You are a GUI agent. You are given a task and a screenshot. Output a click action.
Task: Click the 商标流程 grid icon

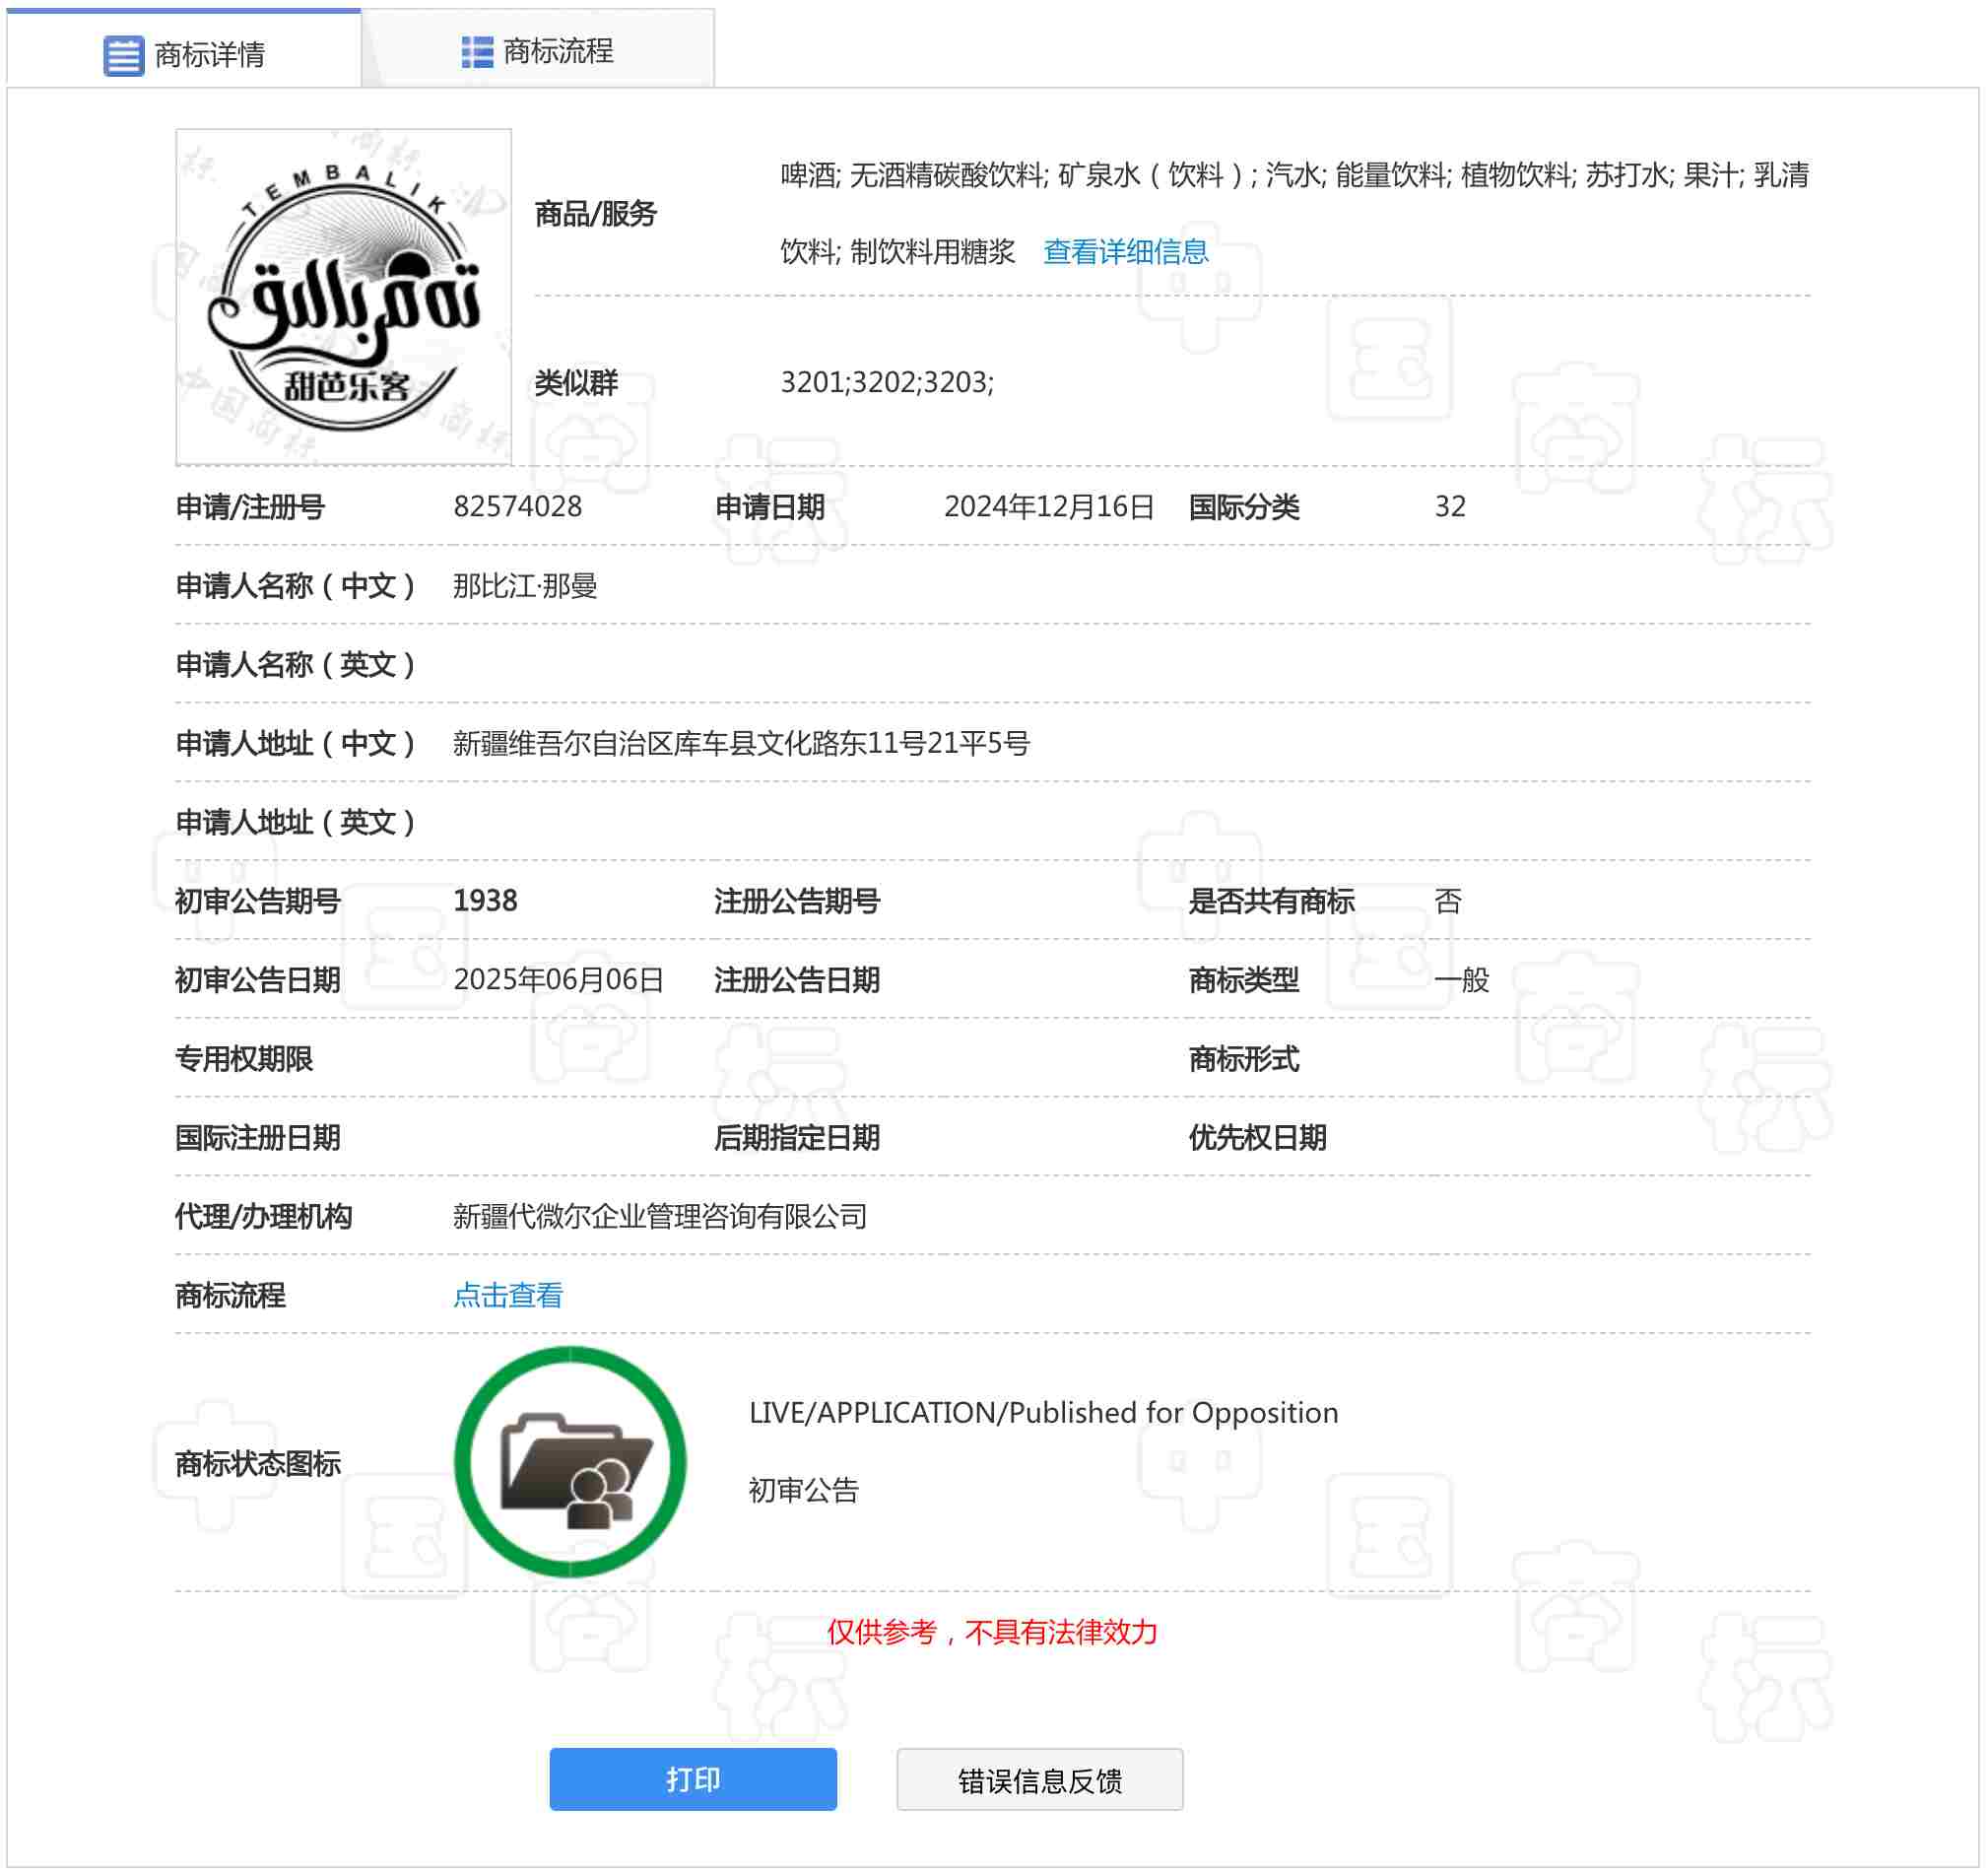point(477,52)
